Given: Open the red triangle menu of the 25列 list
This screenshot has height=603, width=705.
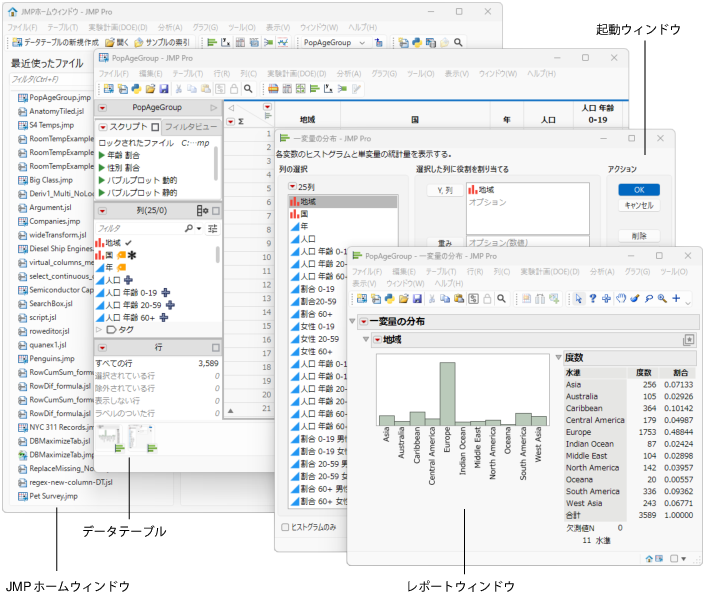Looking at the screenshot, I should pos(293,186).
